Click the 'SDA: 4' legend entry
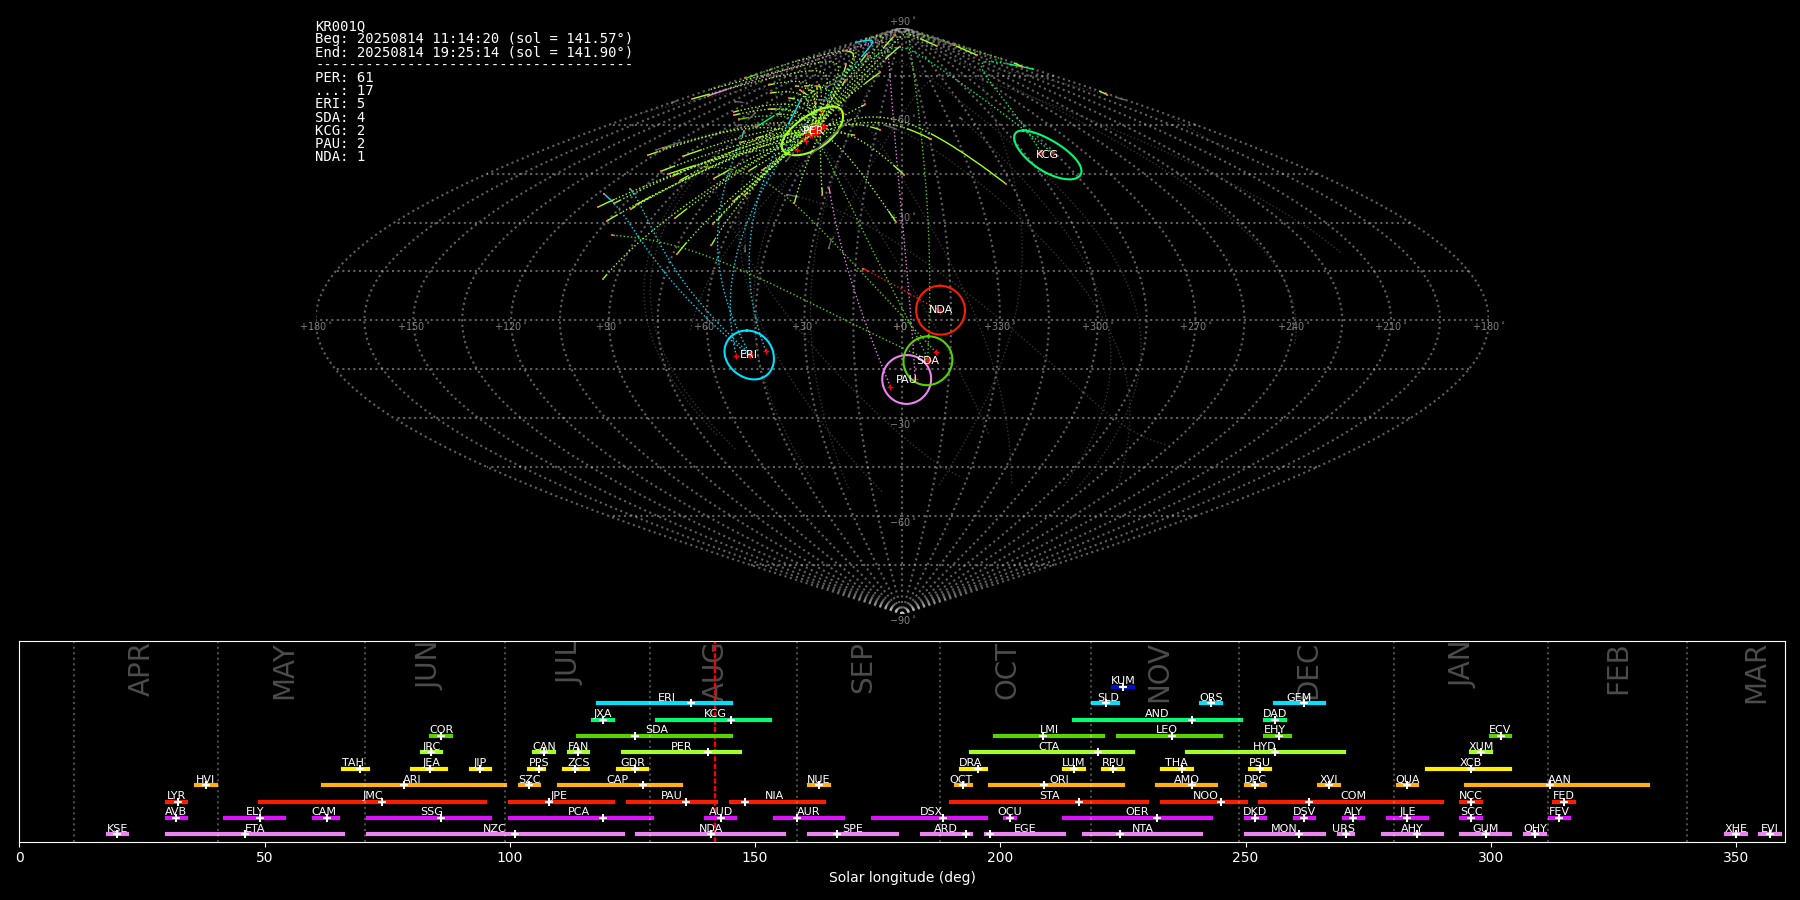1800x900 pixels. click(x=340, y=117)
